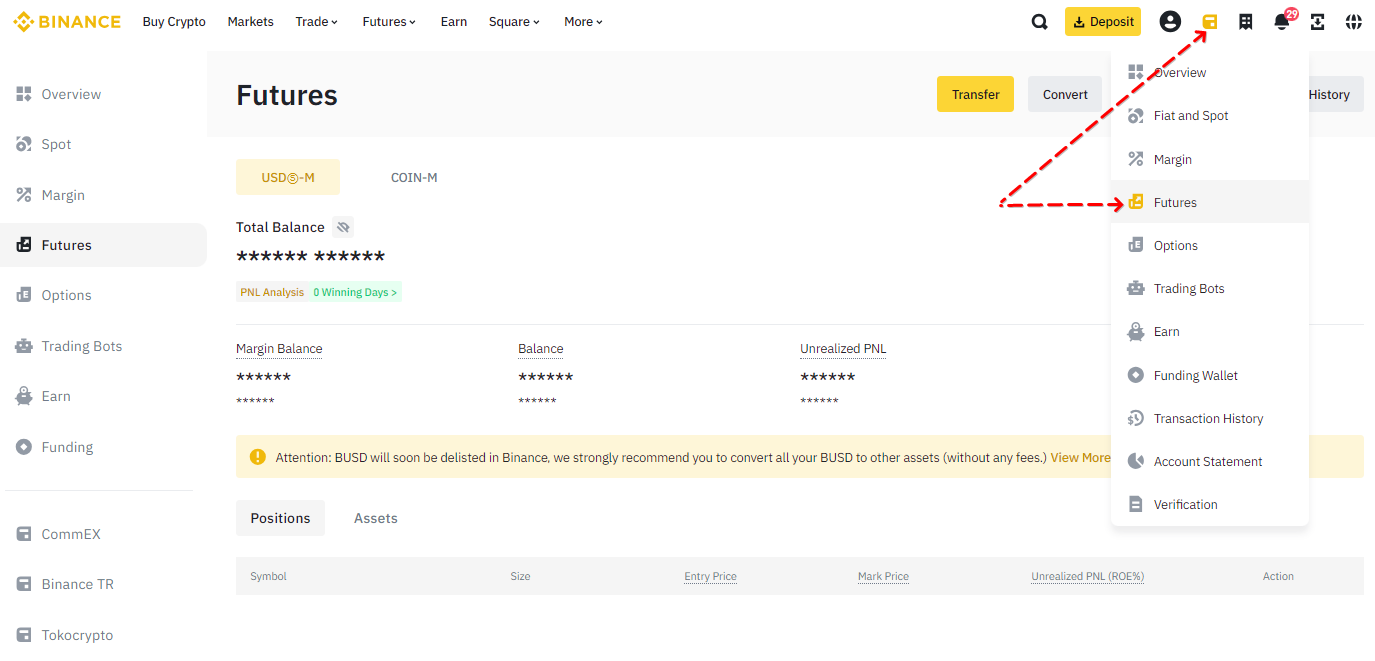The image size is (1375, 661).
Task: Click Unrealized PNL label
Action: click(843, 349)
